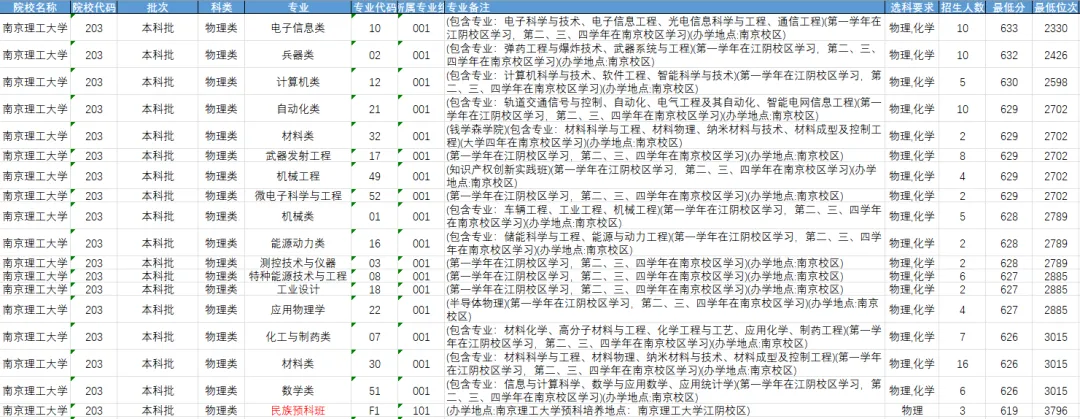The image size is (1080, 419).
Task: Click major code F1 cell
Action: click(375, 411)
